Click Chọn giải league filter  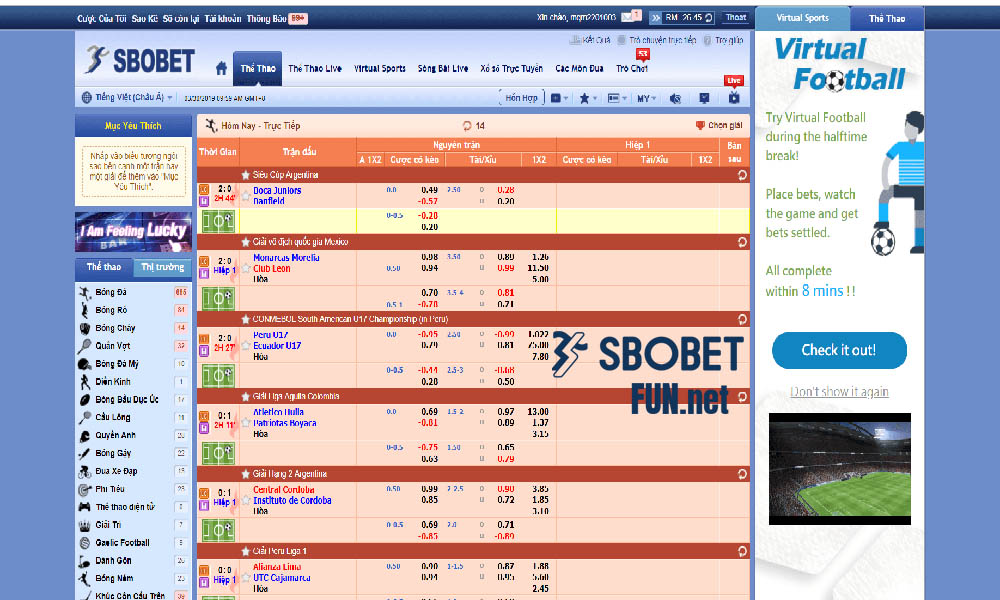[x=719, y=126]
